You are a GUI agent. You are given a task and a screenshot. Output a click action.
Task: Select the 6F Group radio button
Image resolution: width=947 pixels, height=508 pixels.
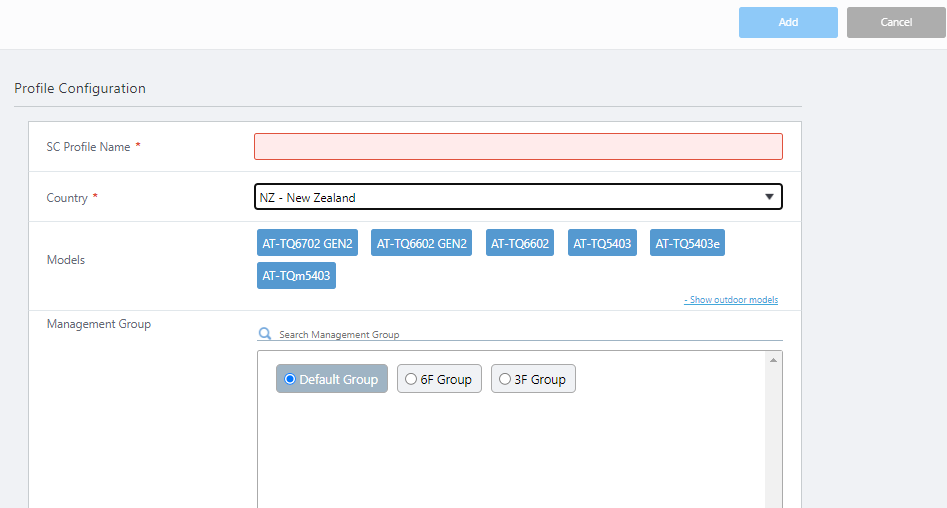click(411, 379)
